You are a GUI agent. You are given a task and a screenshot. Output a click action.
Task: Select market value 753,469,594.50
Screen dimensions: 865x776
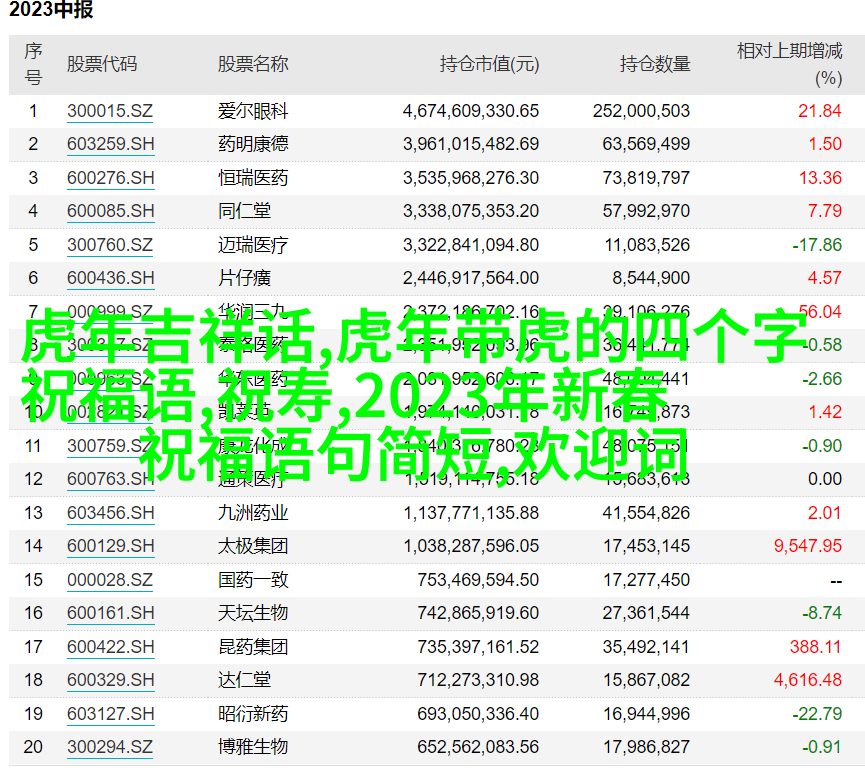tap(478, 580)
